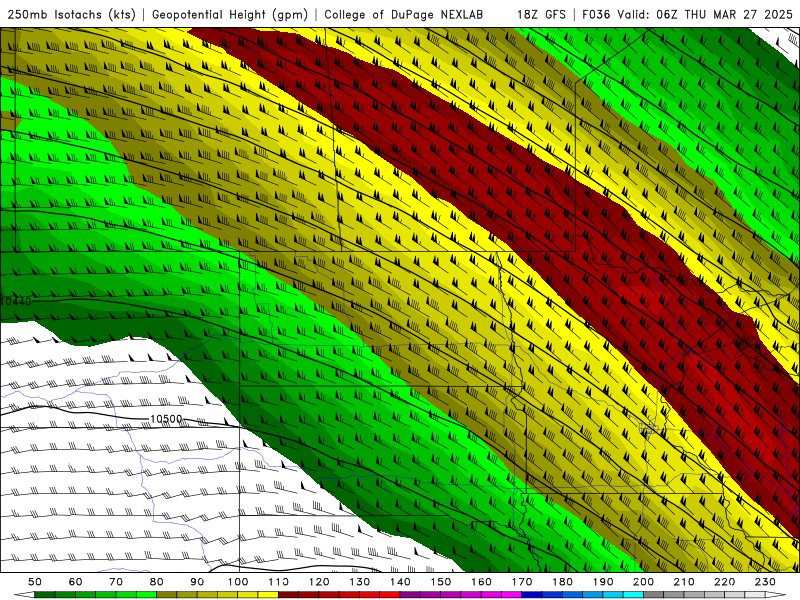Click the 100 value on the color scale

click(x=238, y=582)
